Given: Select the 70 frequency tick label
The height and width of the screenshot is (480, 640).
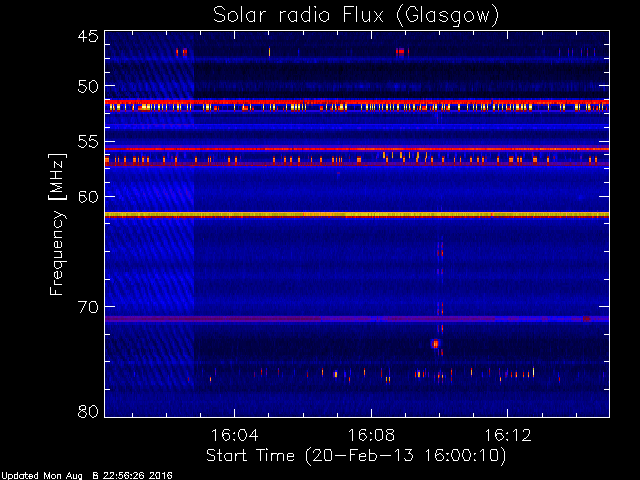Looking at the screenshot, I should tap(88, 307).
